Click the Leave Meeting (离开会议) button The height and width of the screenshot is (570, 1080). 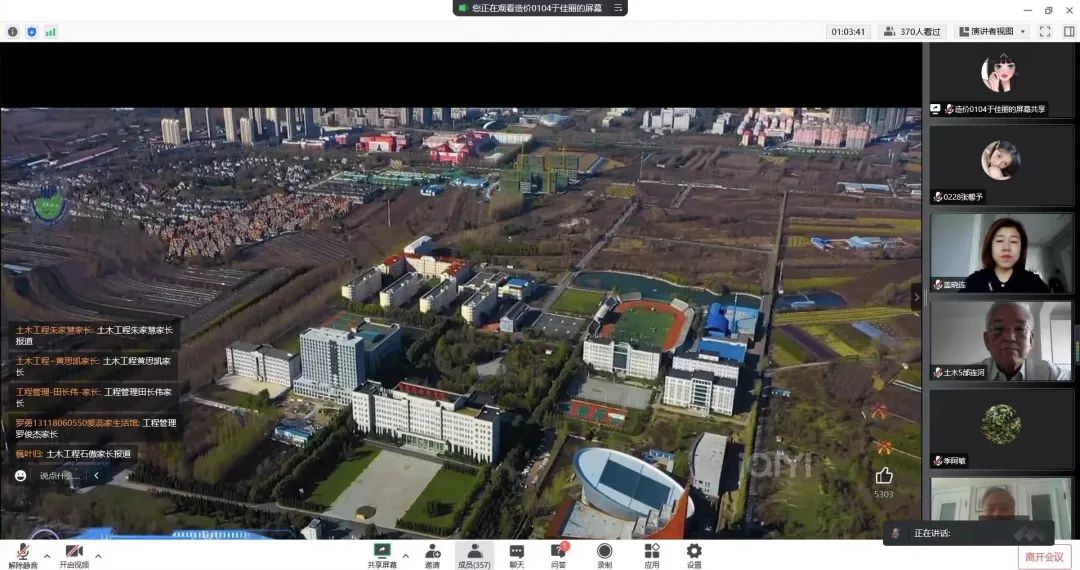[1044, 557]
